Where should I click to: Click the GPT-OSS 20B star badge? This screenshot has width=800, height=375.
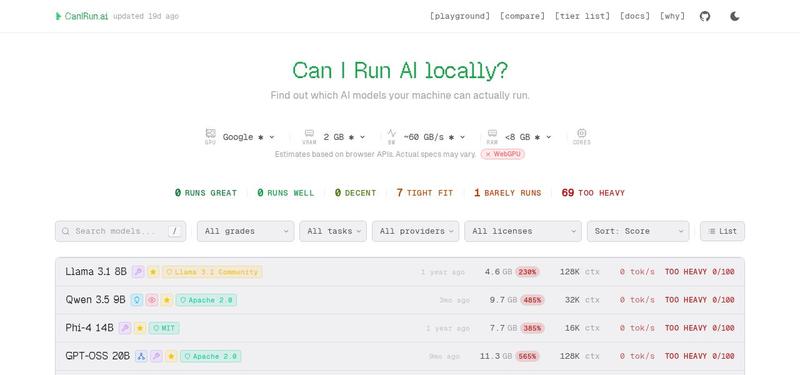point(171,356)
